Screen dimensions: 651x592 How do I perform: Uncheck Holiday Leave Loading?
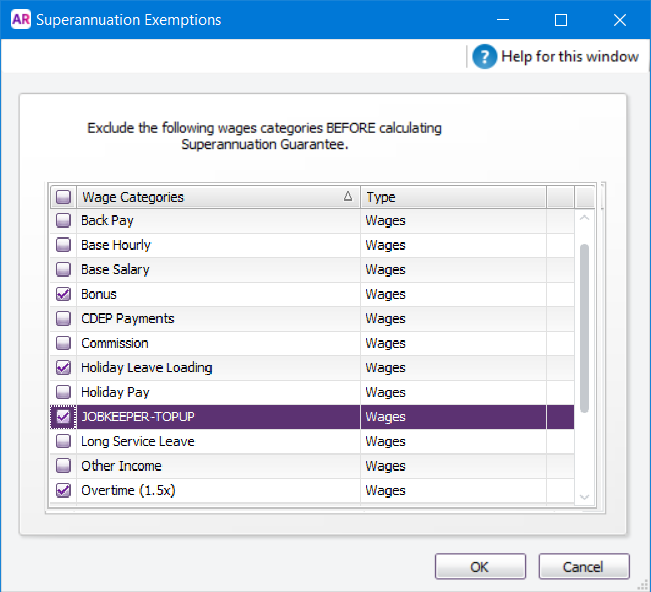click(63, 368)
